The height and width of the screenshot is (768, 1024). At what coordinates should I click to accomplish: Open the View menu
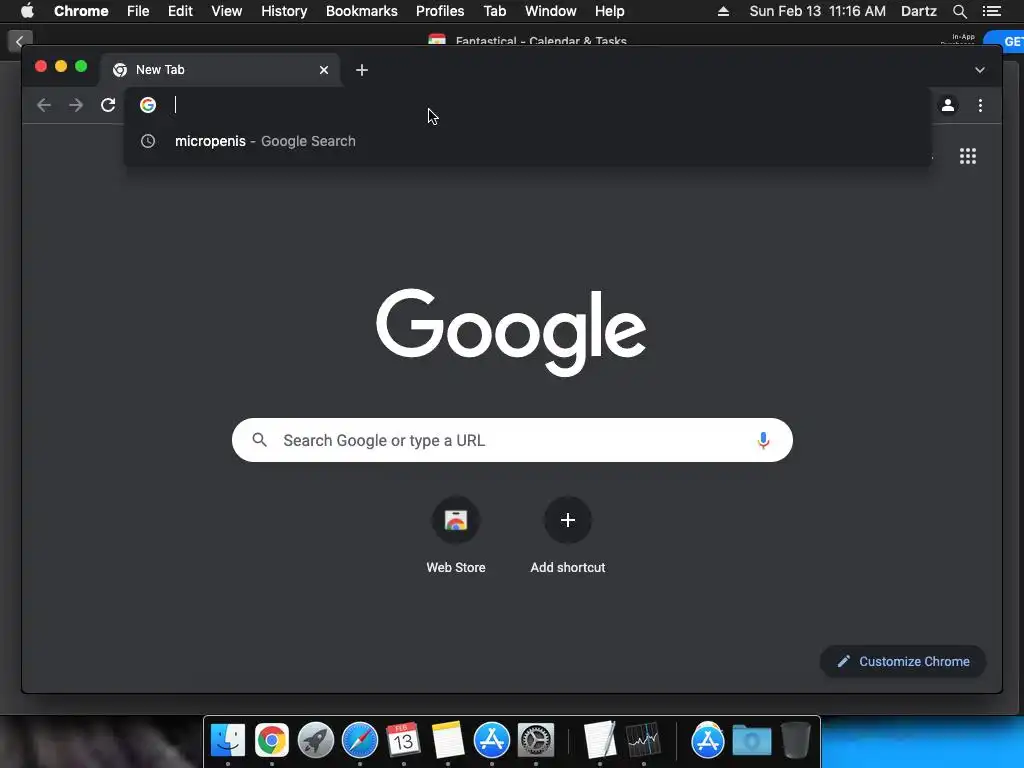pyautogui.click(x=227, y=11)
